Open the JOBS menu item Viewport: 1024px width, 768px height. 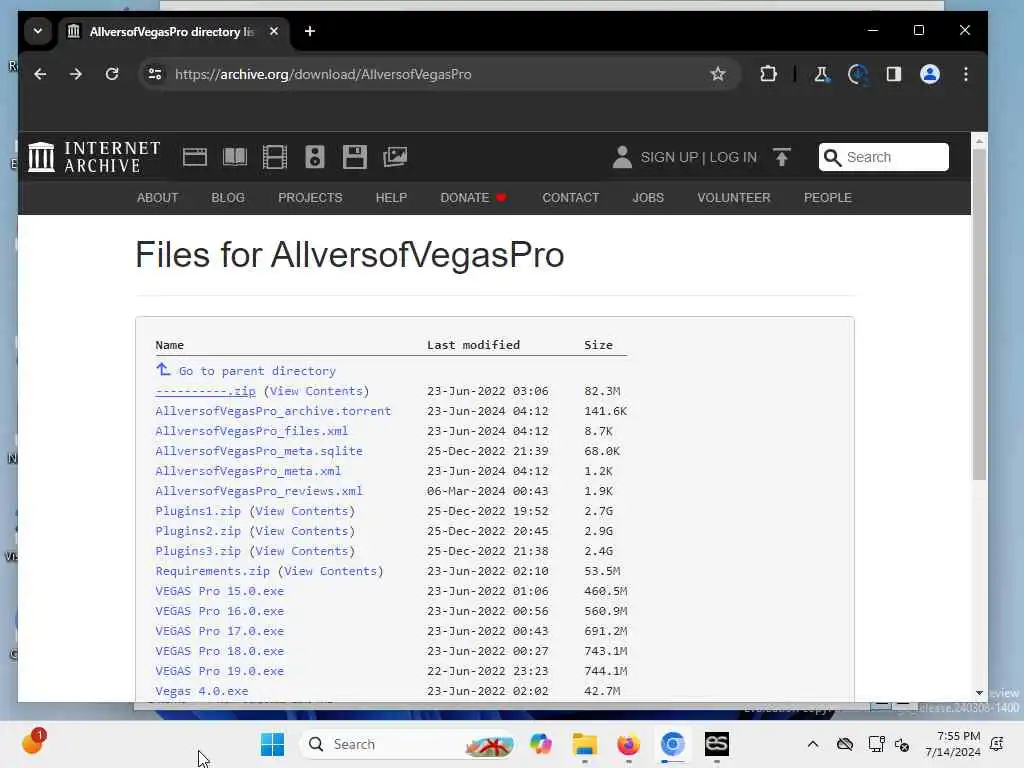[x=648, y=198]
